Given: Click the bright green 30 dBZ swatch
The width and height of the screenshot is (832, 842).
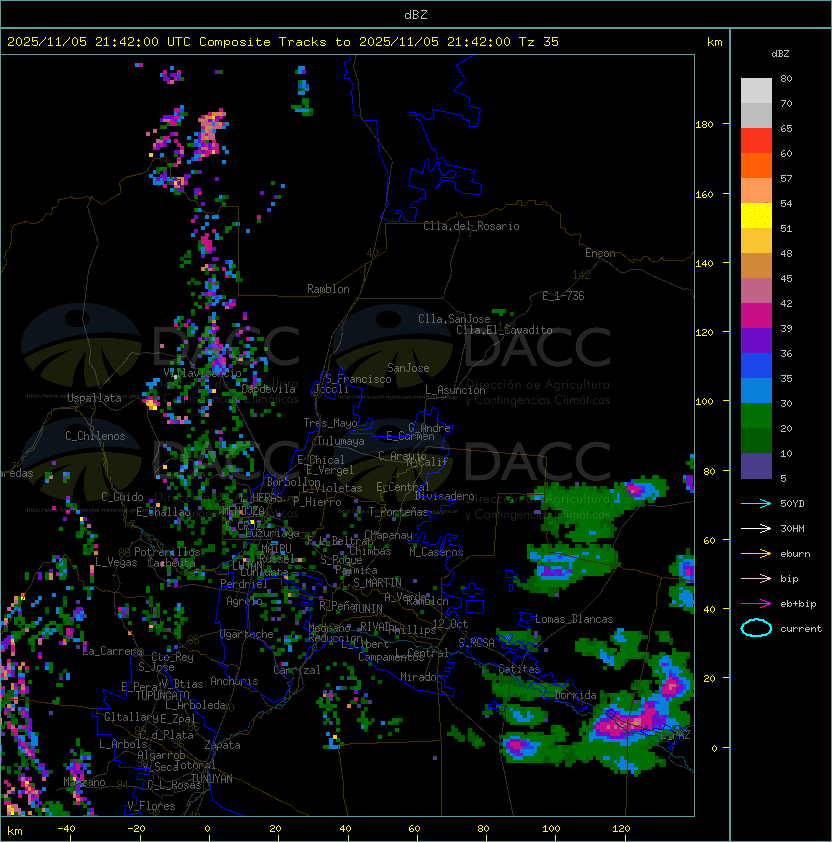Looking at the screenshot, I should pyautogui.click(x=756, y=416).
